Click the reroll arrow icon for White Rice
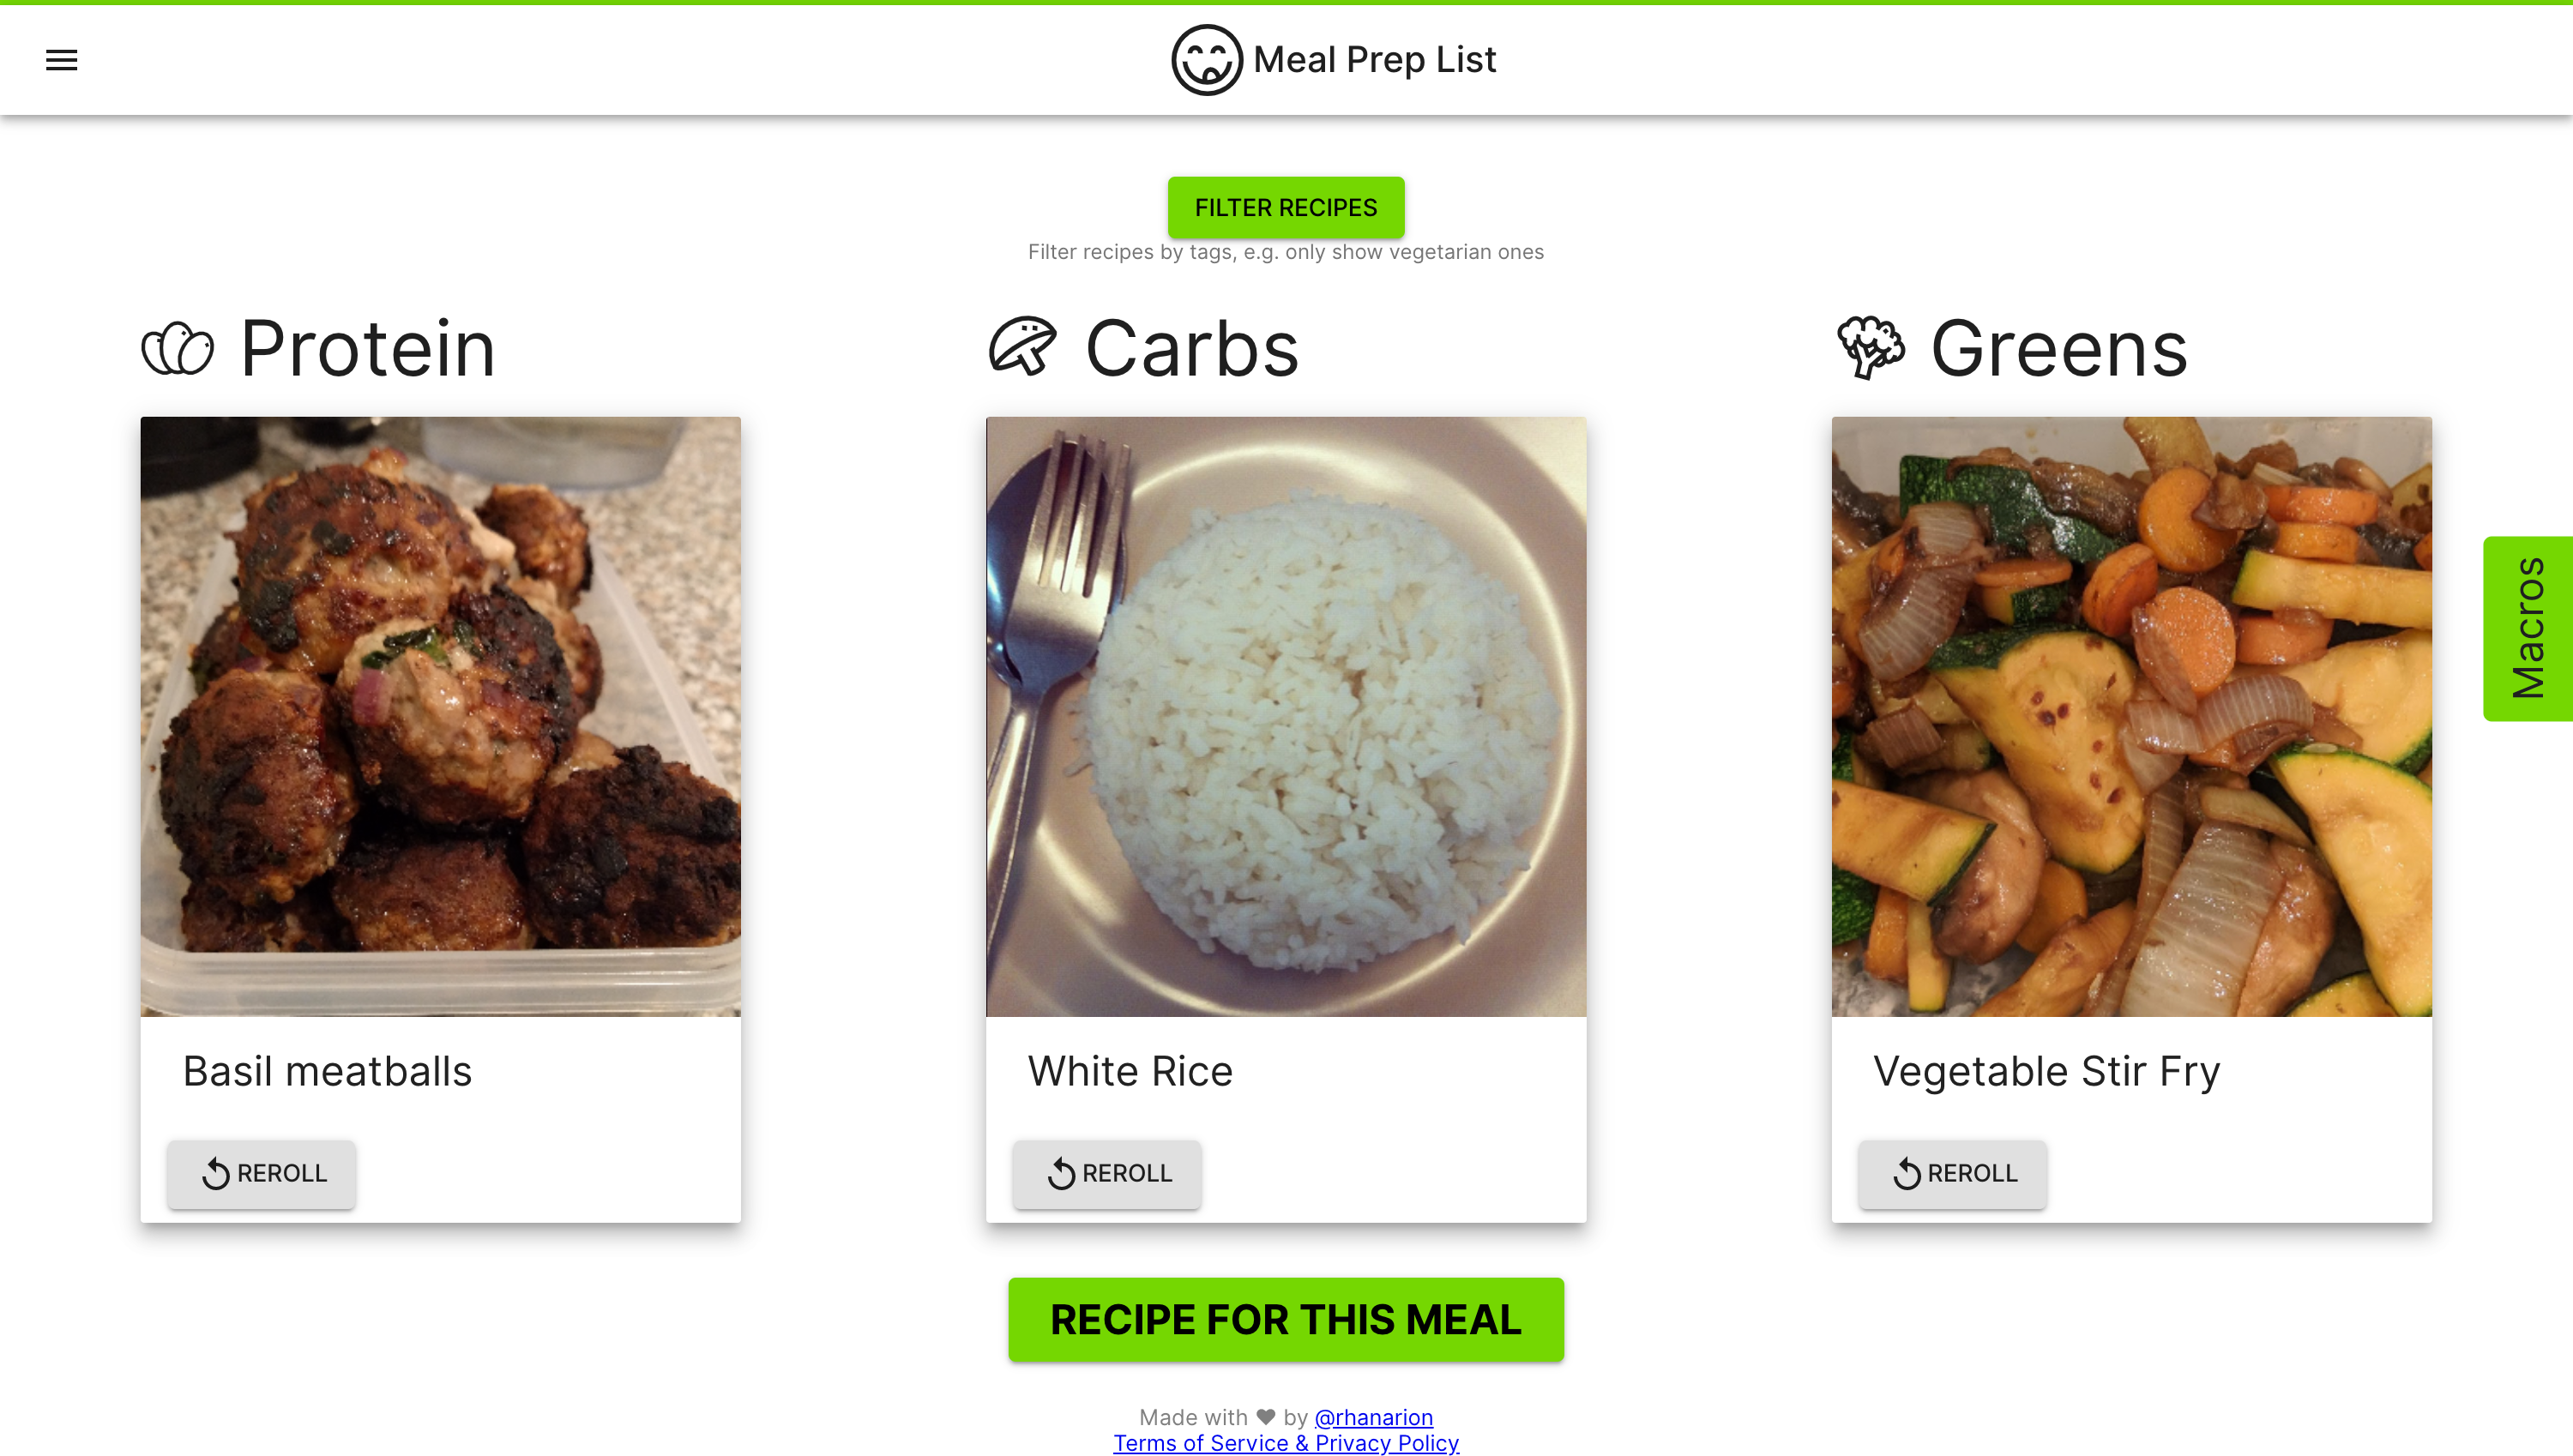The image size is (2573, 1456). 1061,1173
